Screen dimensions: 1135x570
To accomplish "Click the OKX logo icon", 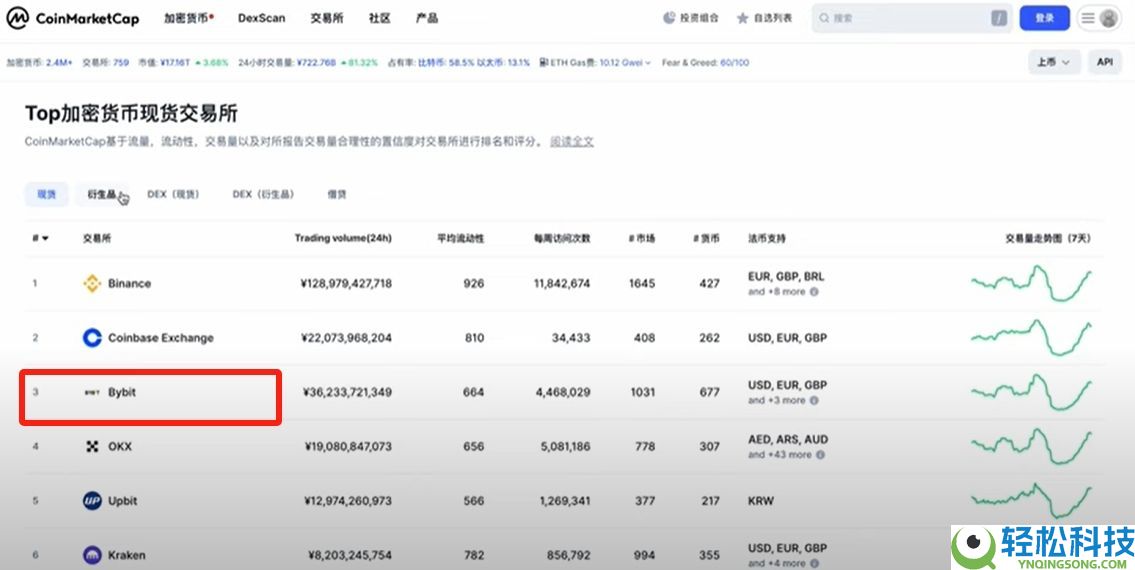I will click(92, 447).
